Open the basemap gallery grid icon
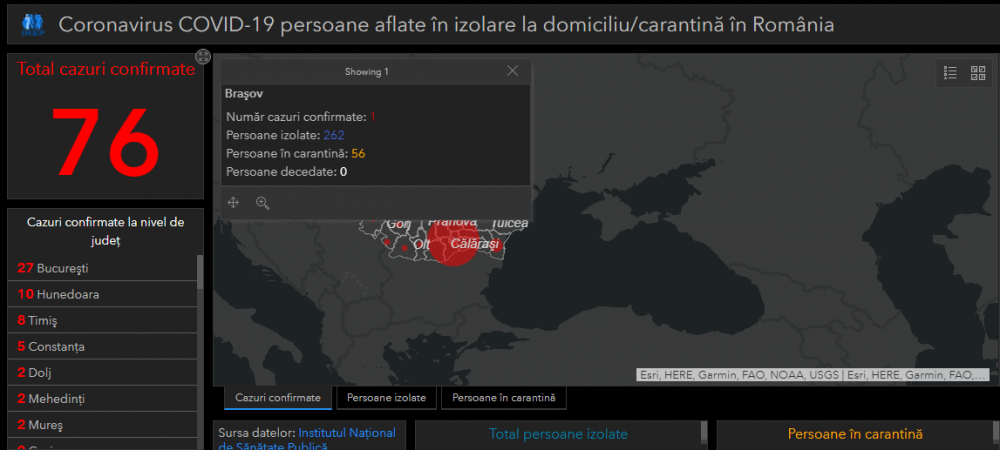This screenshot has width=1000, height=450. 978,73
